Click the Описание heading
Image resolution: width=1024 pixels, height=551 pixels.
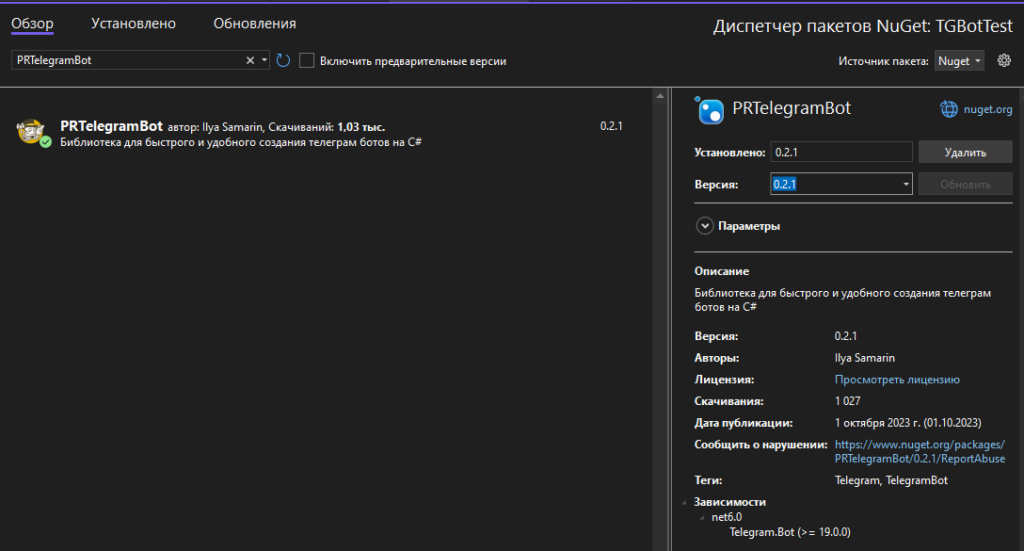[722, 271]
